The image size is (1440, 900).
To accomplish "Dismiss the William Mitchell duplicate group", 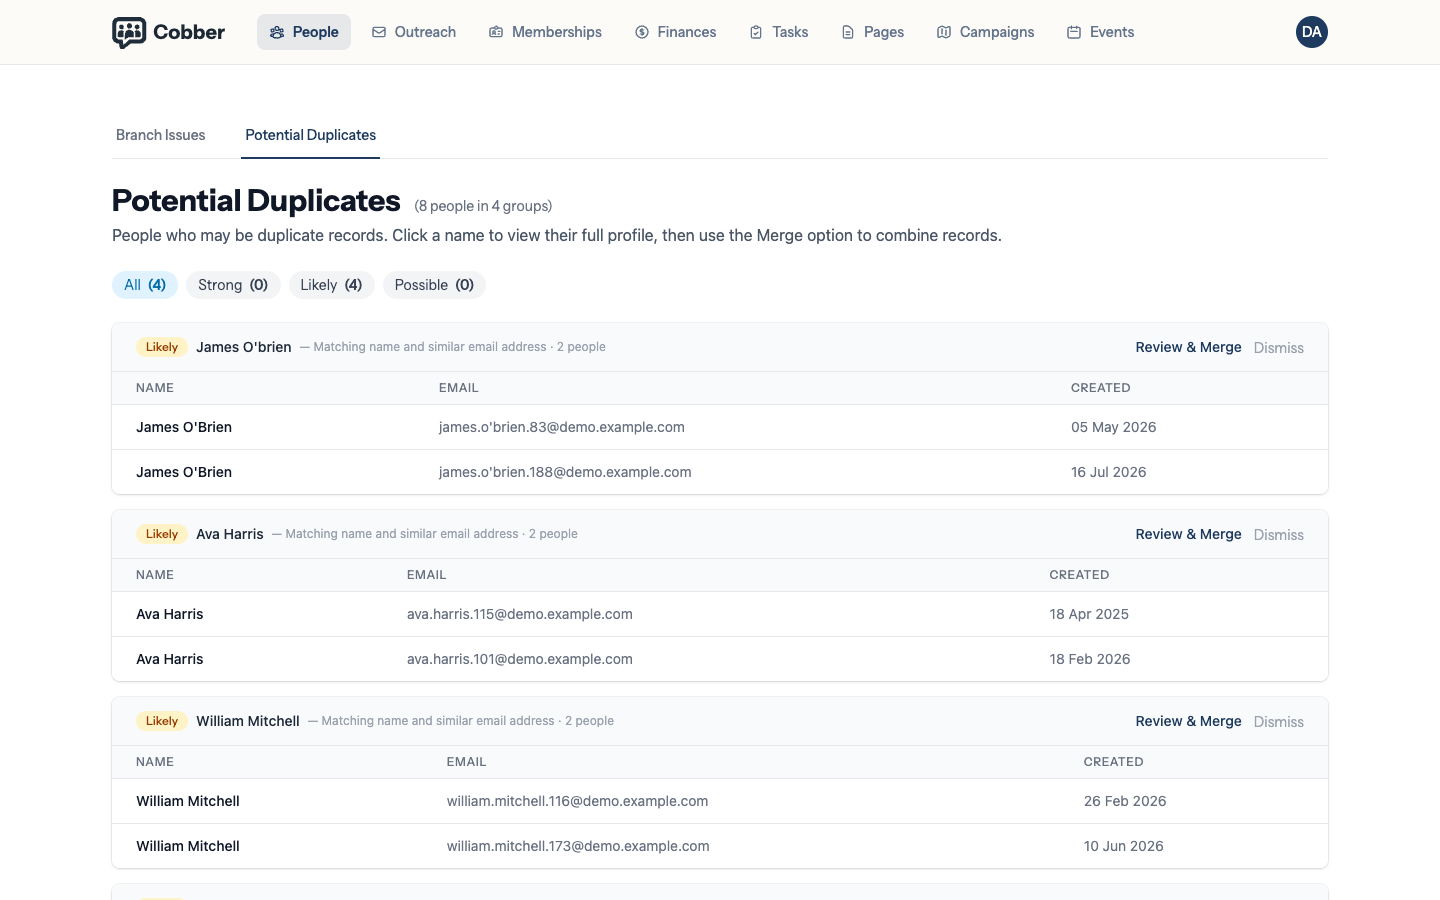I will click(x=1279, y=722).
